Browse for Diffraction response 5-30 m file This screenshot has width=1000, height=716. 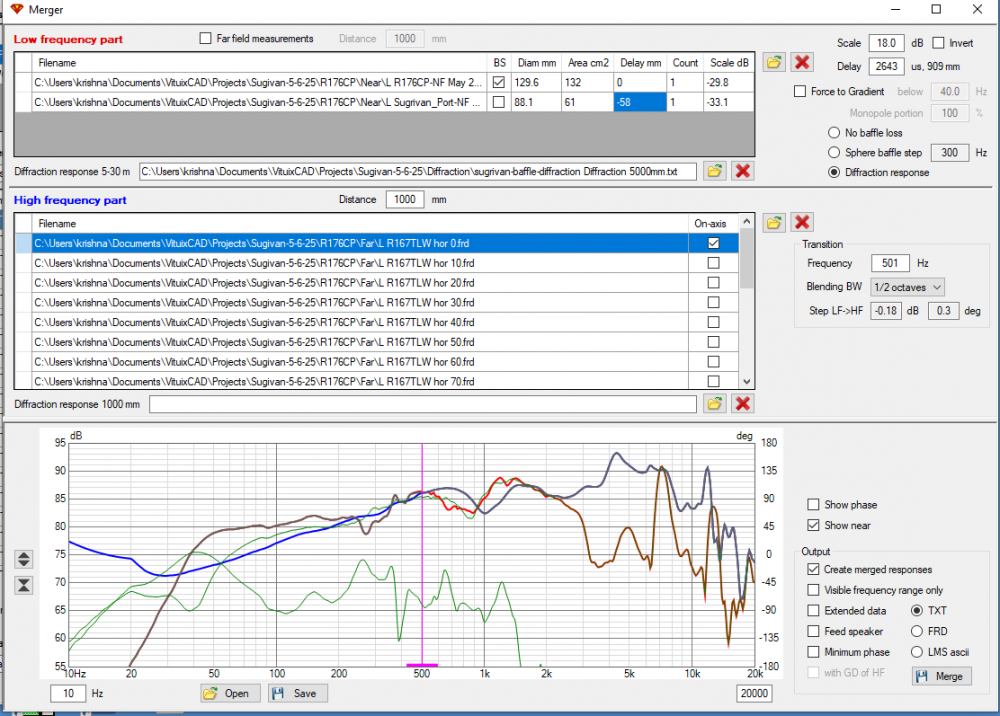point(715,171)
